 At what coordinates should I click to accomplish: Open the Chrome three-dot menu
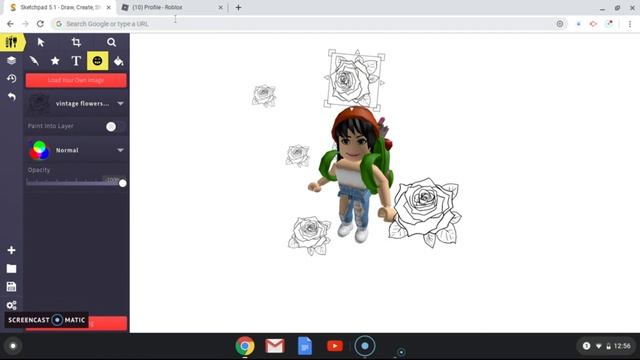[630, 24]
